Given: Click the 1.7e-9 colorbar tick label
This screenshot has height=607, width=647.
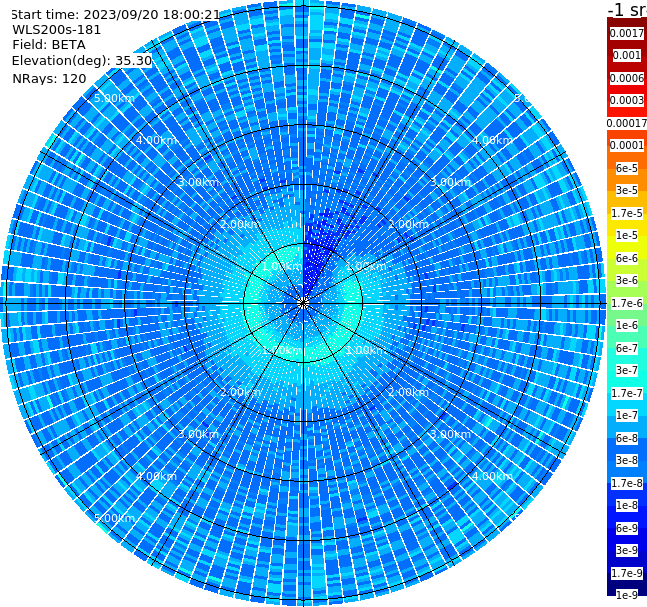Looking at the screenshot, I should coord(627,573).
